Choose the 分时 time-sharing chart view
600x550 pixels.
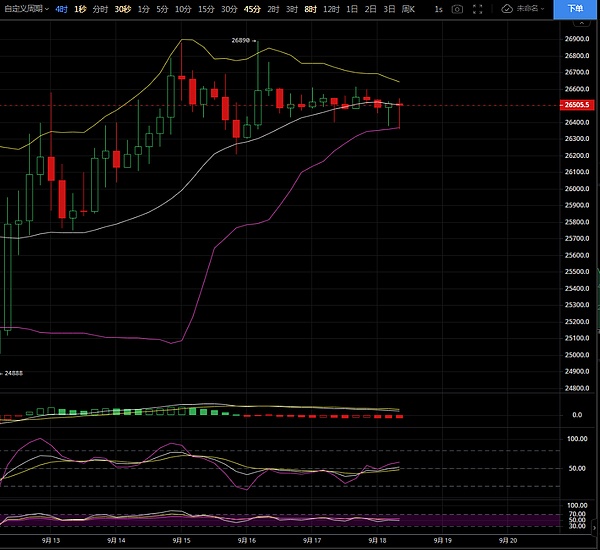[100, 8]
